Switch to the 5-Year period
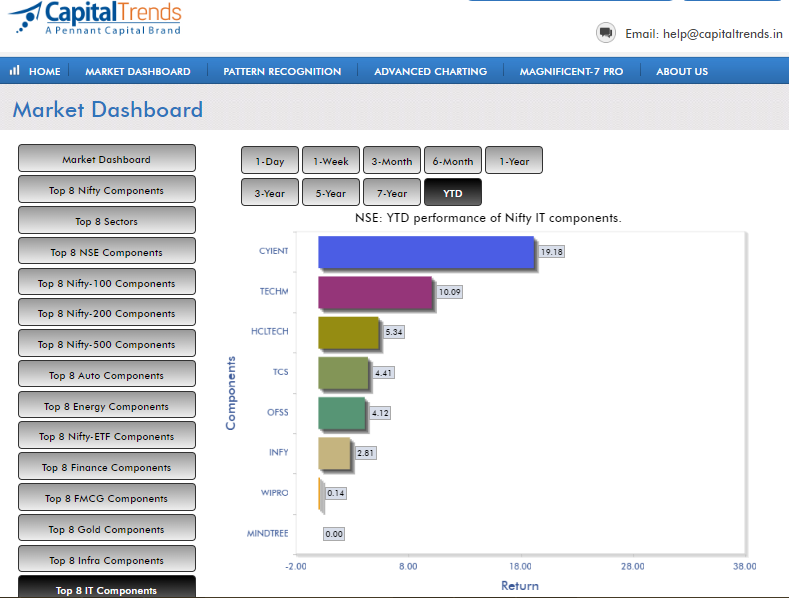 (331, 192)
